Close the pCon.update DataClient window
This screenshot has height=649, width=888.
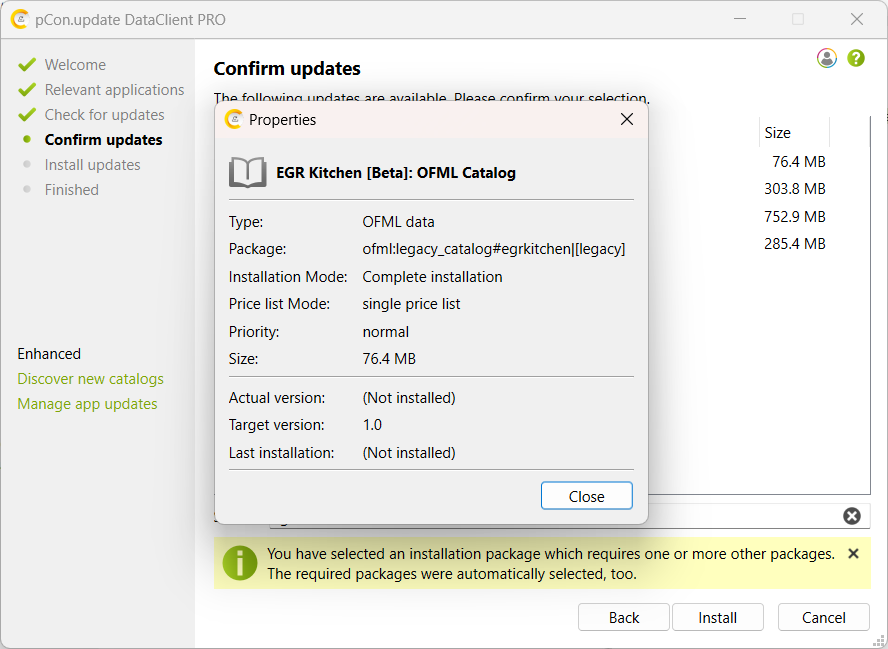click(x=857, y=19)
